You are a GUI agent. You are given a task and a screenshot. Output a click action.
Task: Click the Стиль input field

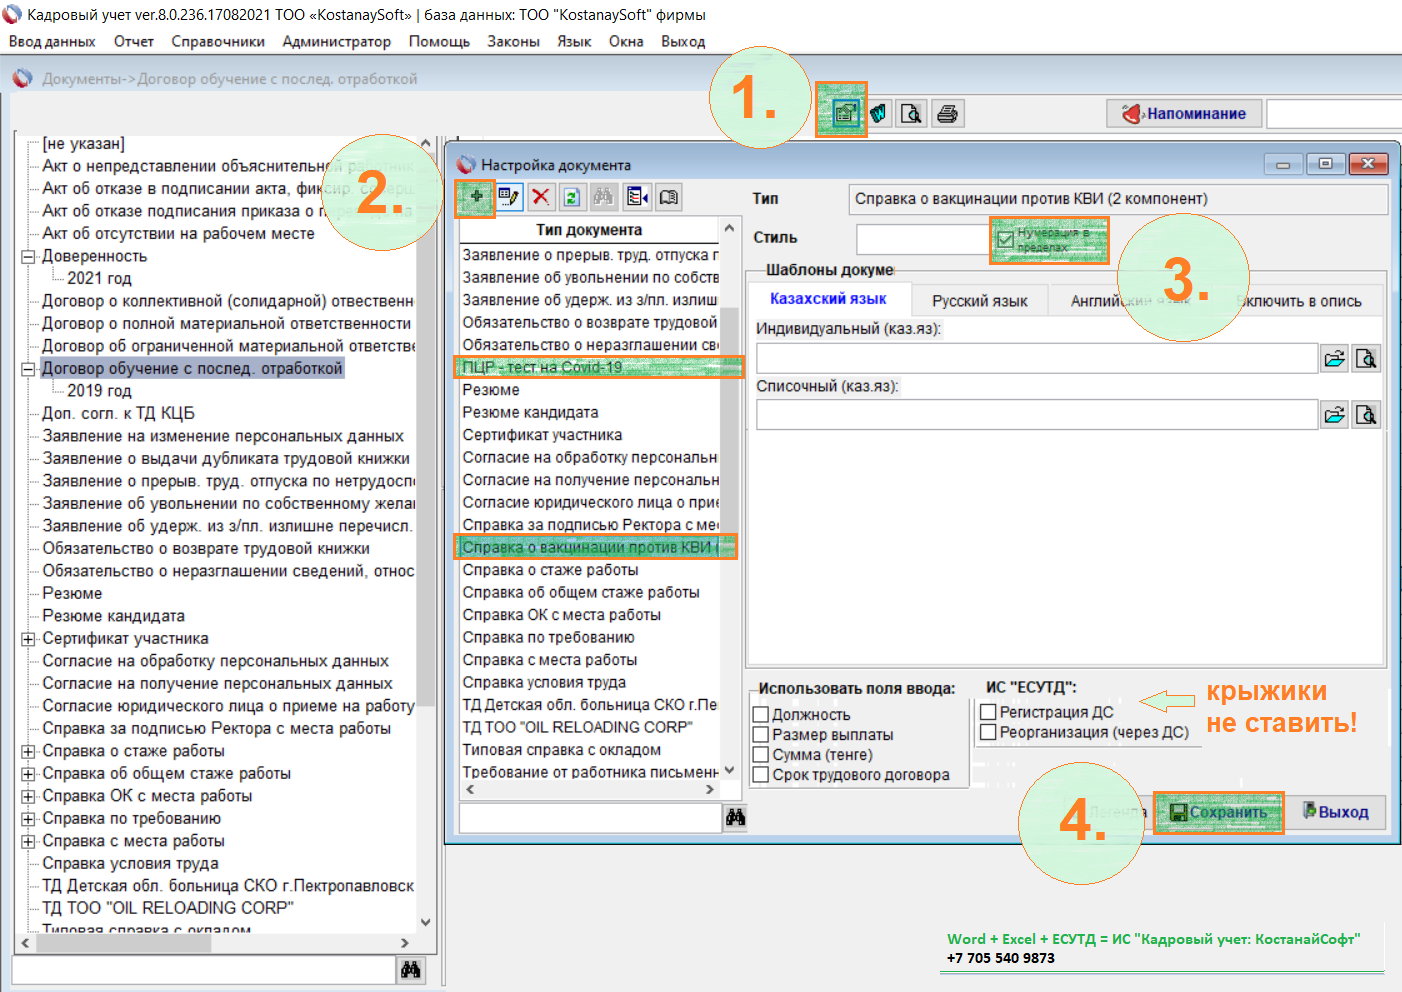tap(922, 239)
